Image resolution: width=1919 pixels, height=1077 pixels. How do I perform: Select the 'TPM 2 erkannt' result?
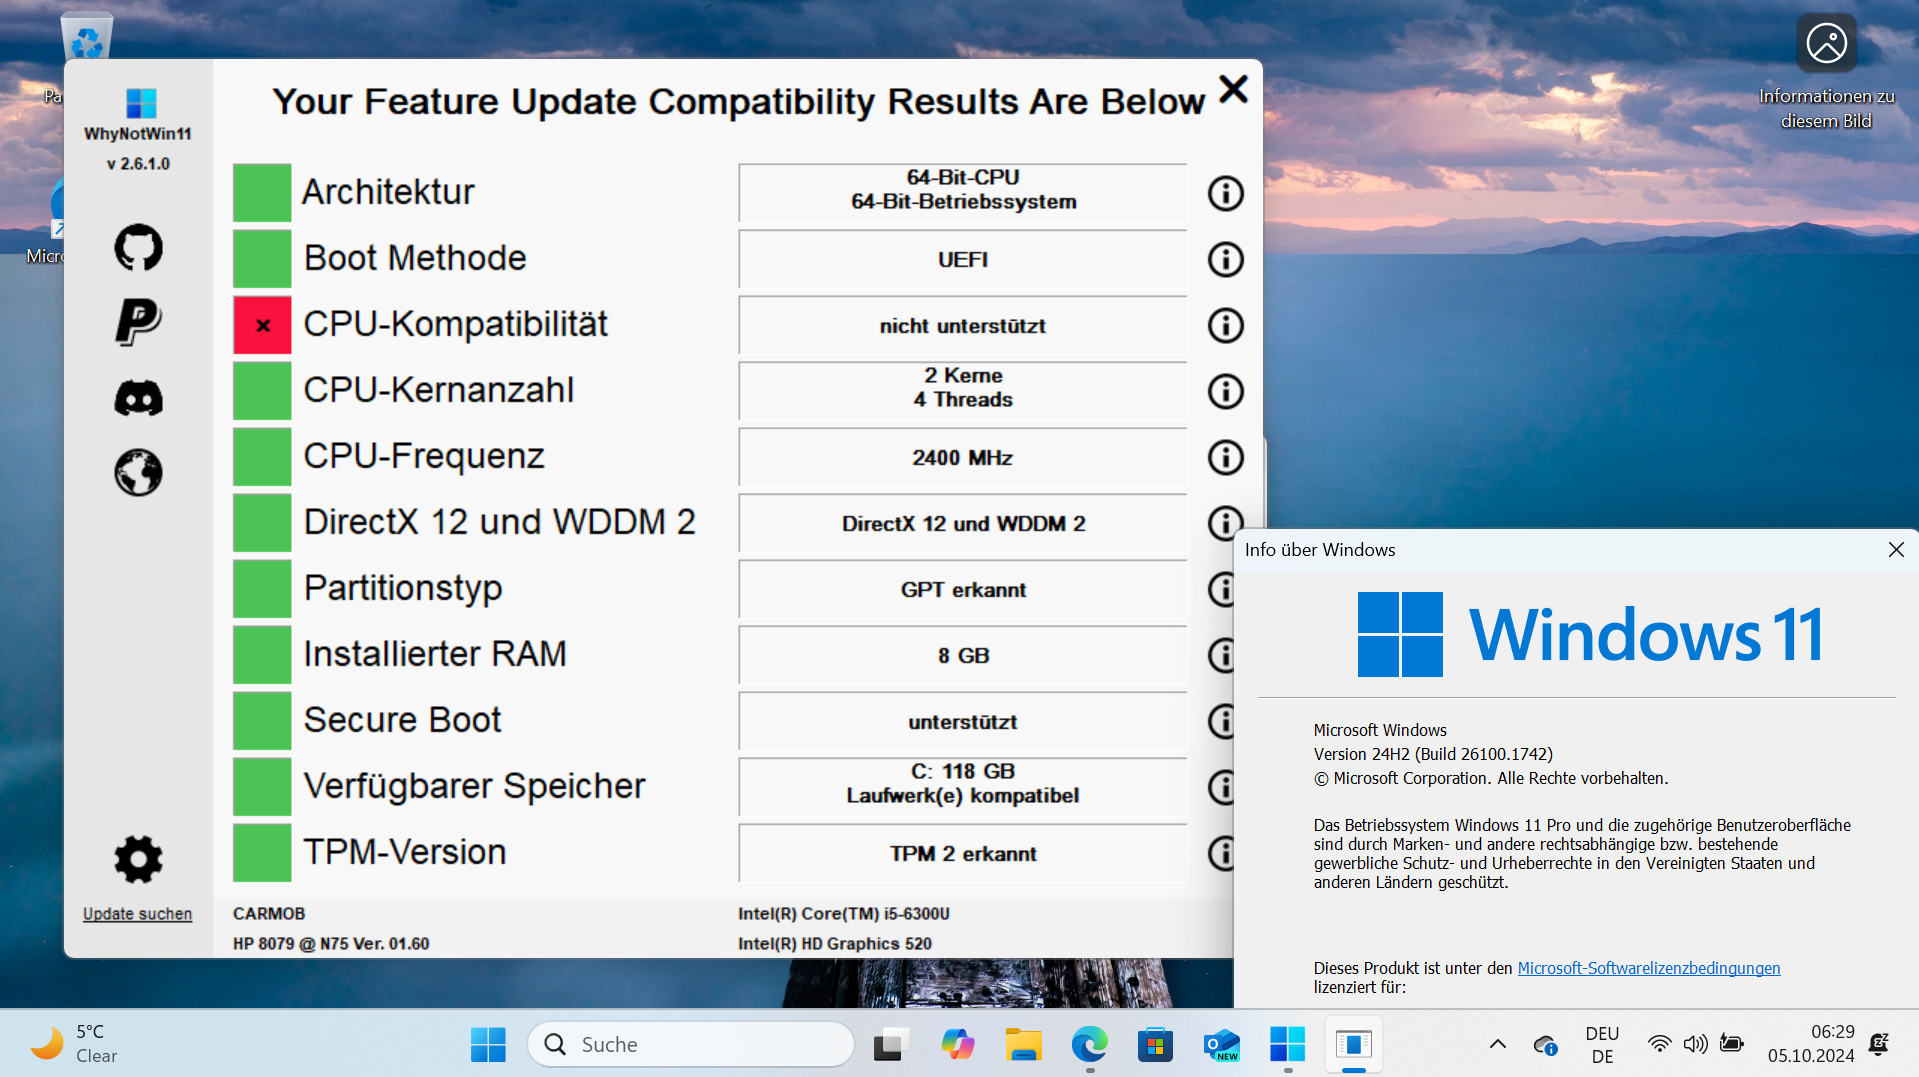point(962,853)
